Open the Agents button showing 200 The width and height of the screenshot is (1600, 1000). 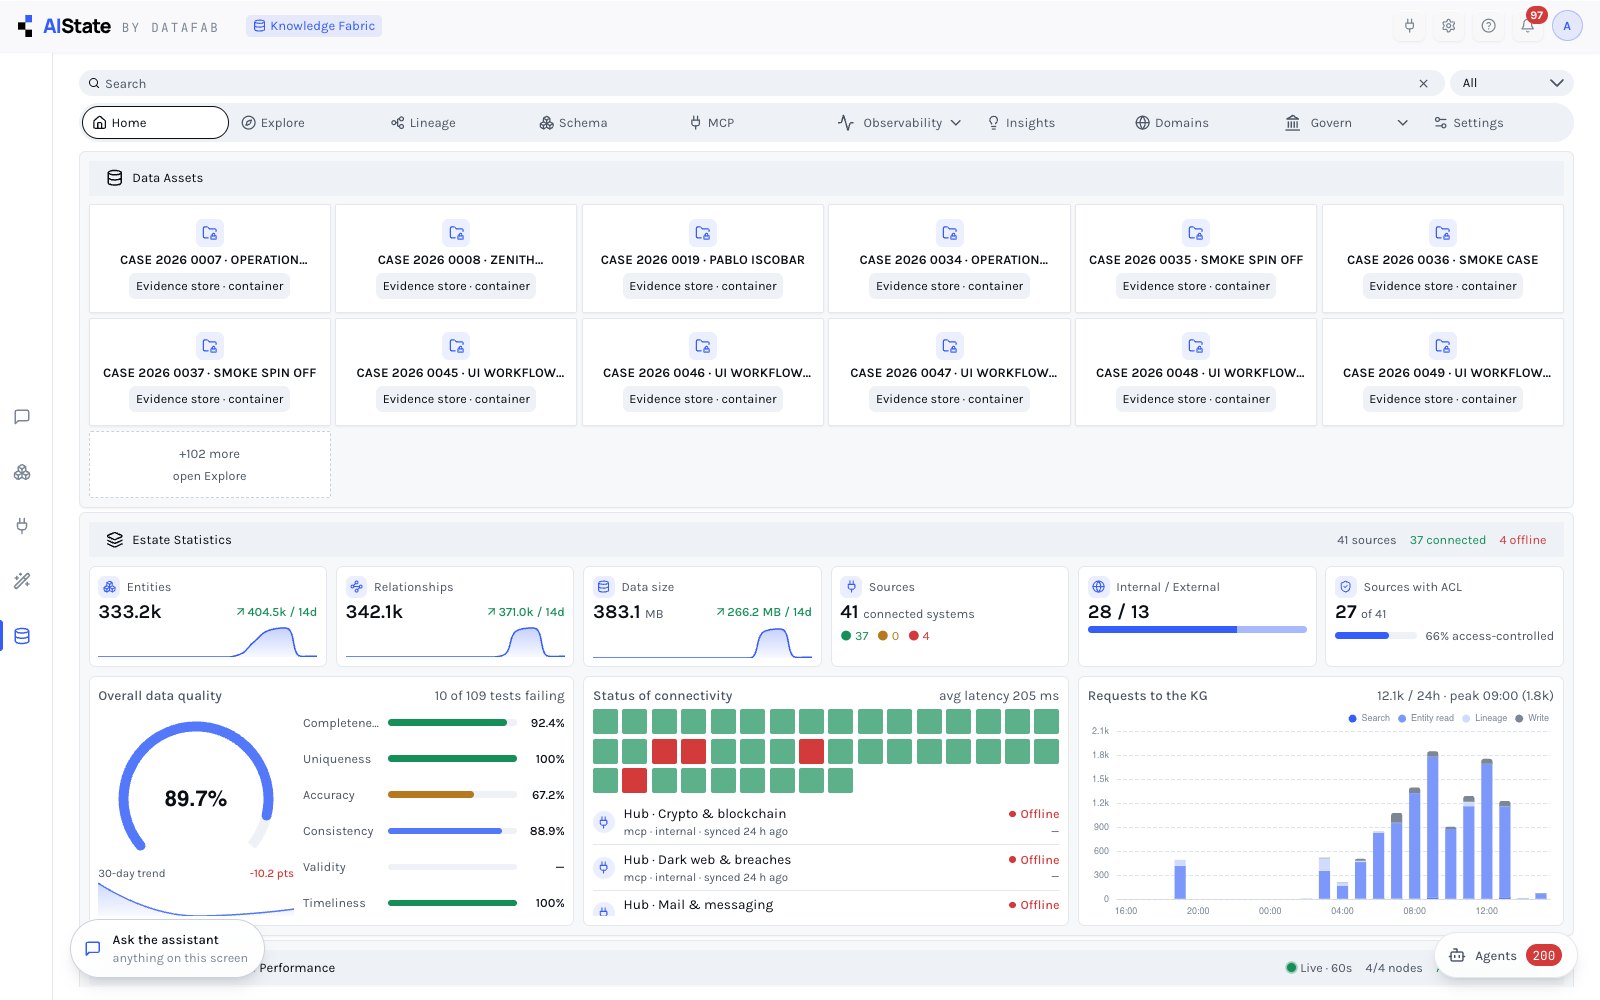[x=1506, y=956]
